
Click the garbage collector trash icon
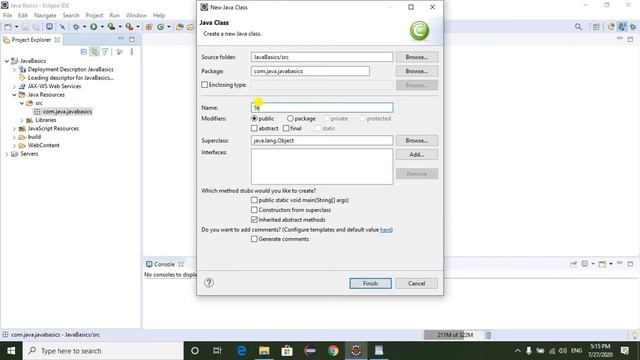pos(489,335)
